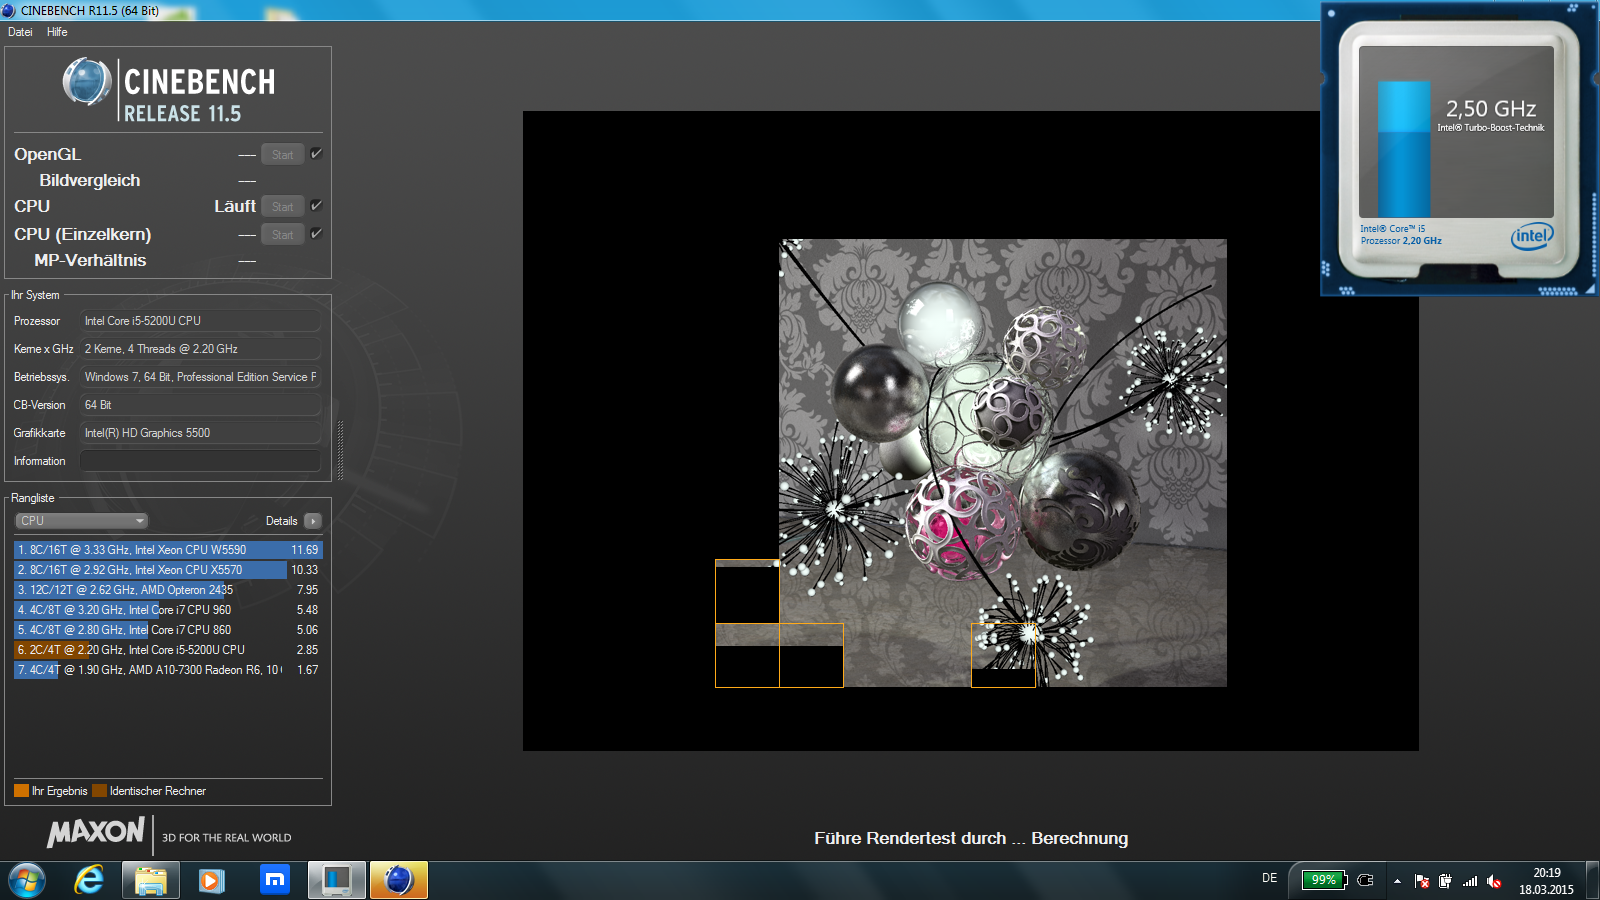Select ranking entry Intel Core i5-5200U CPU

point(168,650)
